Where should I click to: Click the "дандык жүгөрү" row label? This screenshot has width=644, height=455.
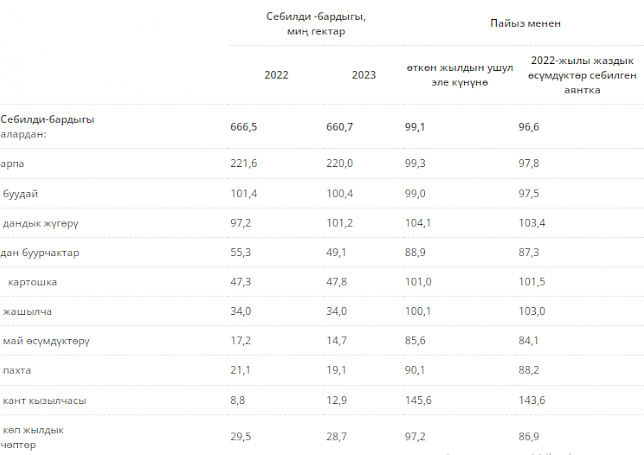point(41,222)
